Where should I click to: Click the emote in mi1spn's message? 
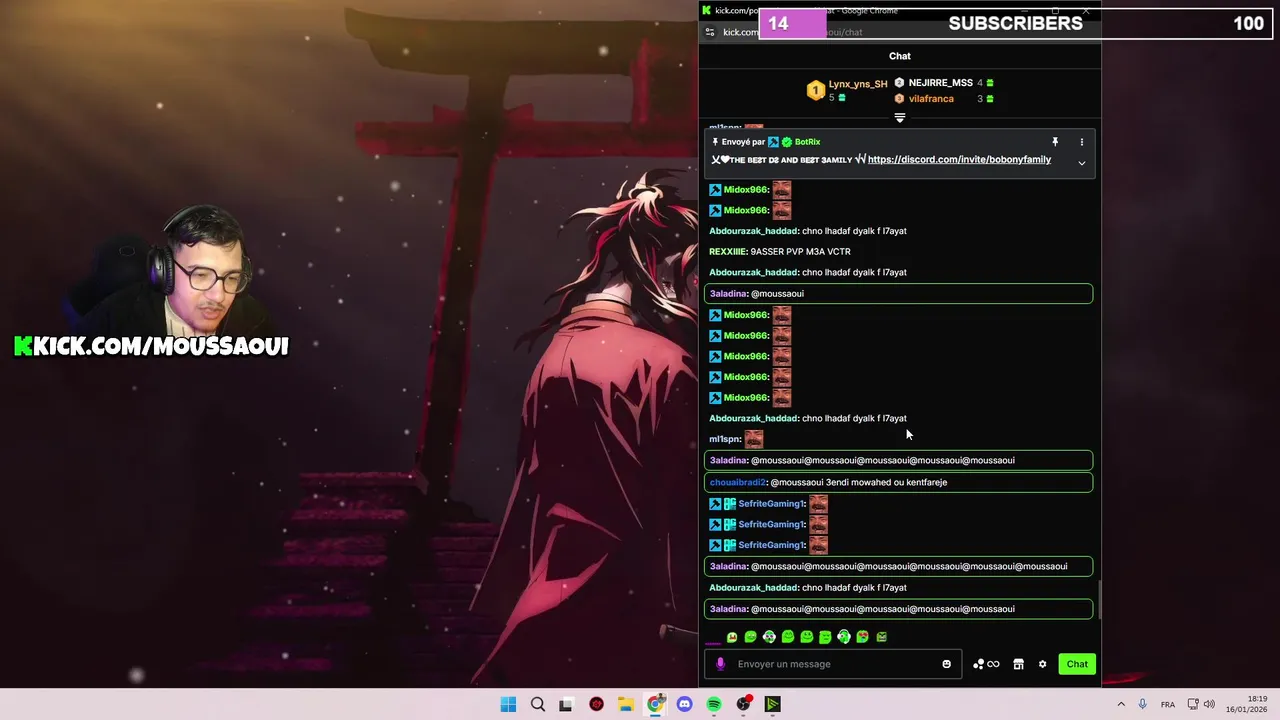click(754, 439)
